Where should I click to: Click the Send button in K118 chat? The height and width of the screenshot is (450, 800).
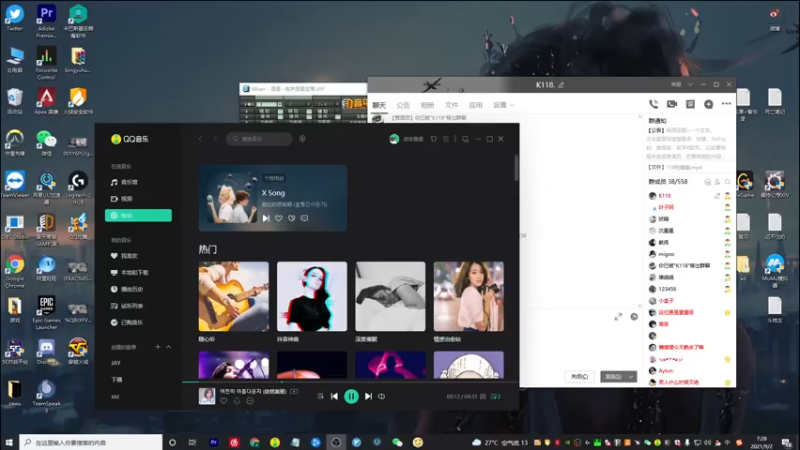coord(613,377)
